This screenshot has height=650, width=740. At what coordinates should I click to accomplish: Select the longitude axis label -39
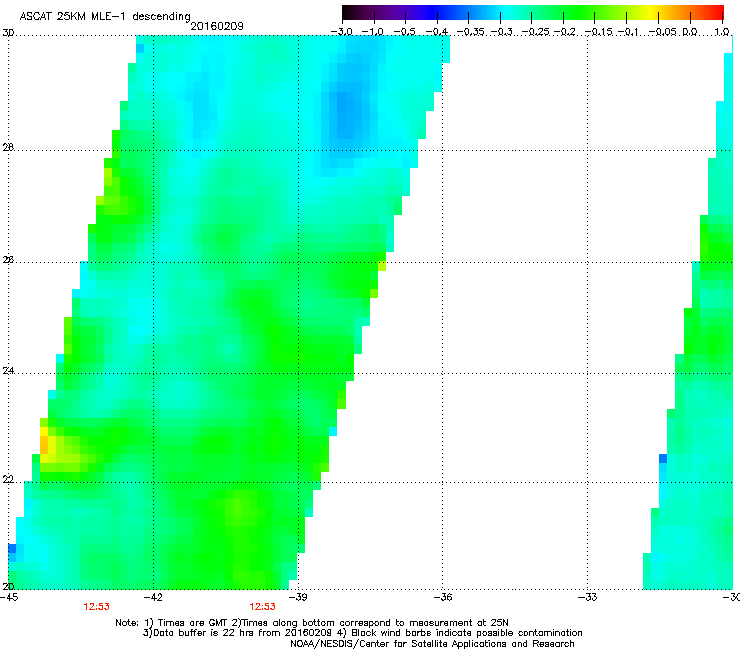click(x=298, y=597)
